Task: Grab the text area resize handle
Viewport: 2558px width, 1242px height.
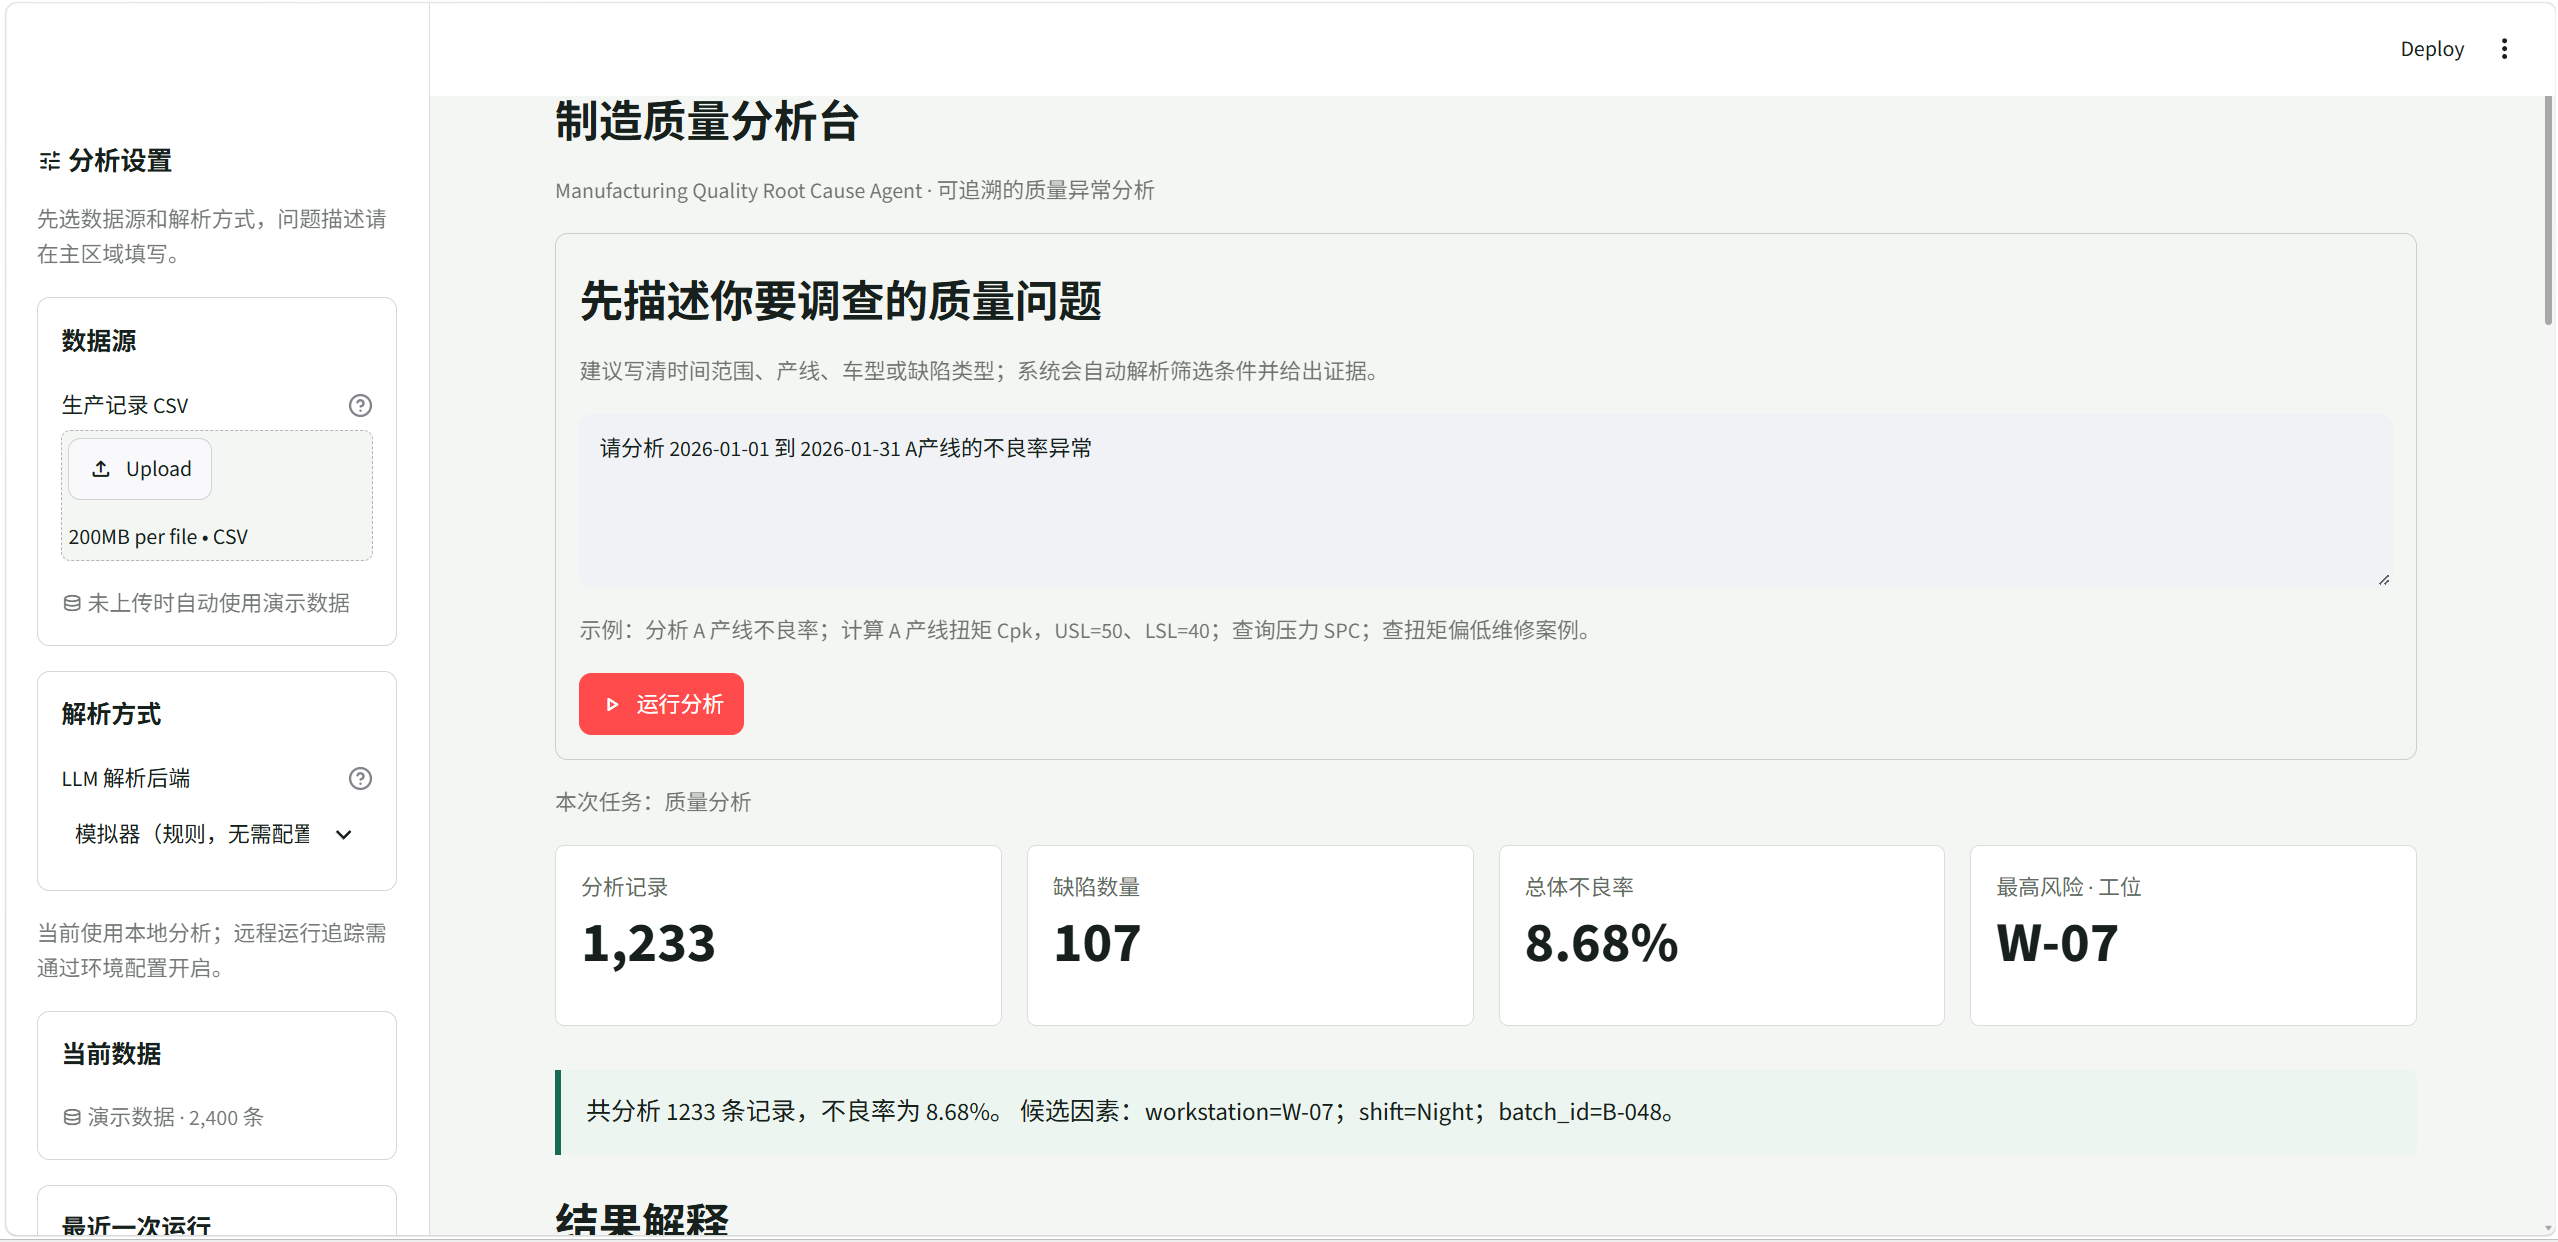Action: pyautogui.click(x=2384, y=579)
